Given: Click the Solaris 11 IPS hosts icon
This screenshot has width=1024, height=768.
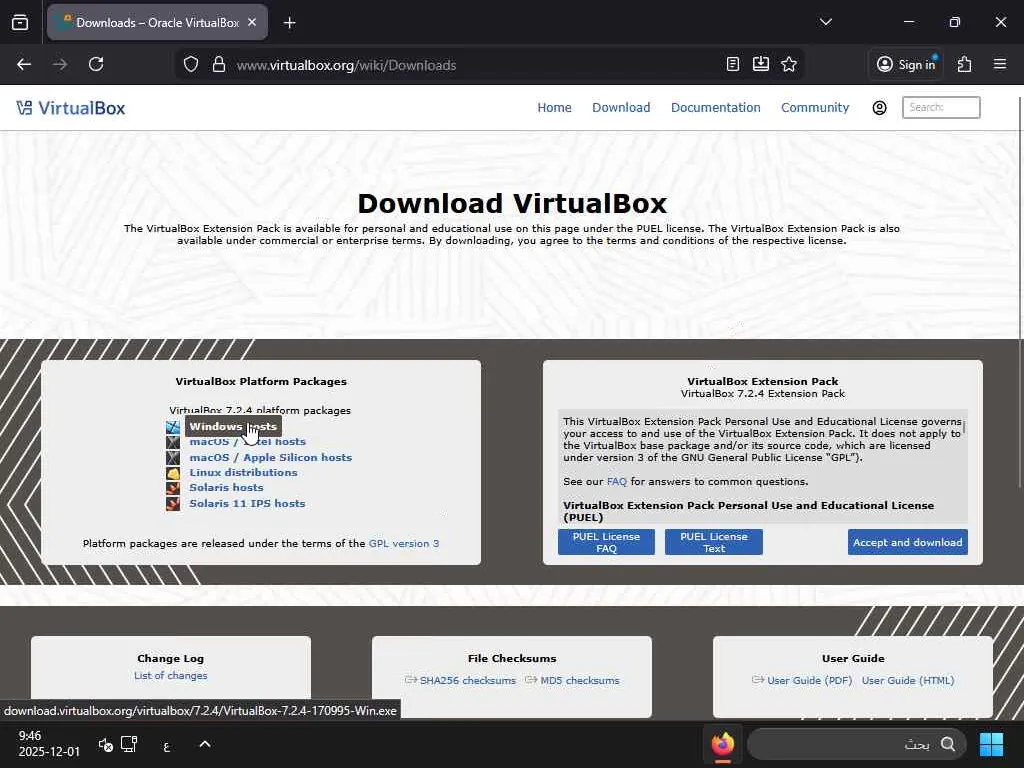Looking at the screenshot, I should pos(173,504).
